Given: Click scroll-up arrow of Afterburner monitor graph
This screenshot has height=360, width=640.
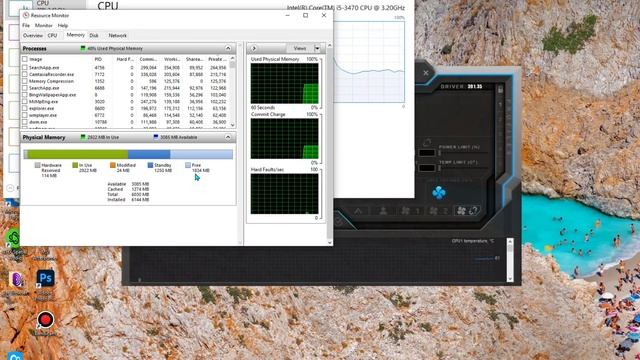Looking at the screenshot, I should pyautogui.click(x=510, y=242).
